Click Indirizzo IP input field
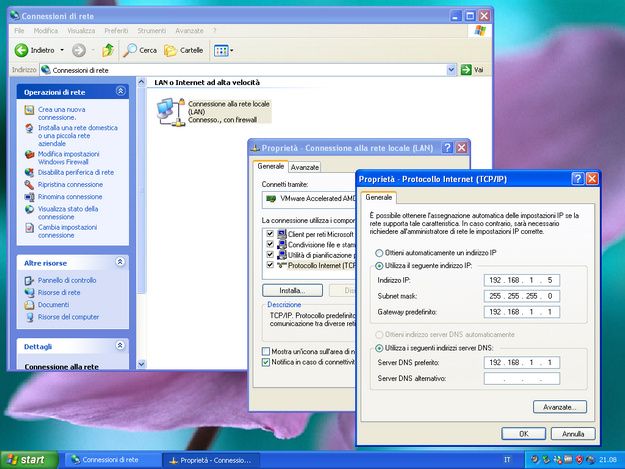Screen dimensions: 625x469 click(x=522, y=280)
